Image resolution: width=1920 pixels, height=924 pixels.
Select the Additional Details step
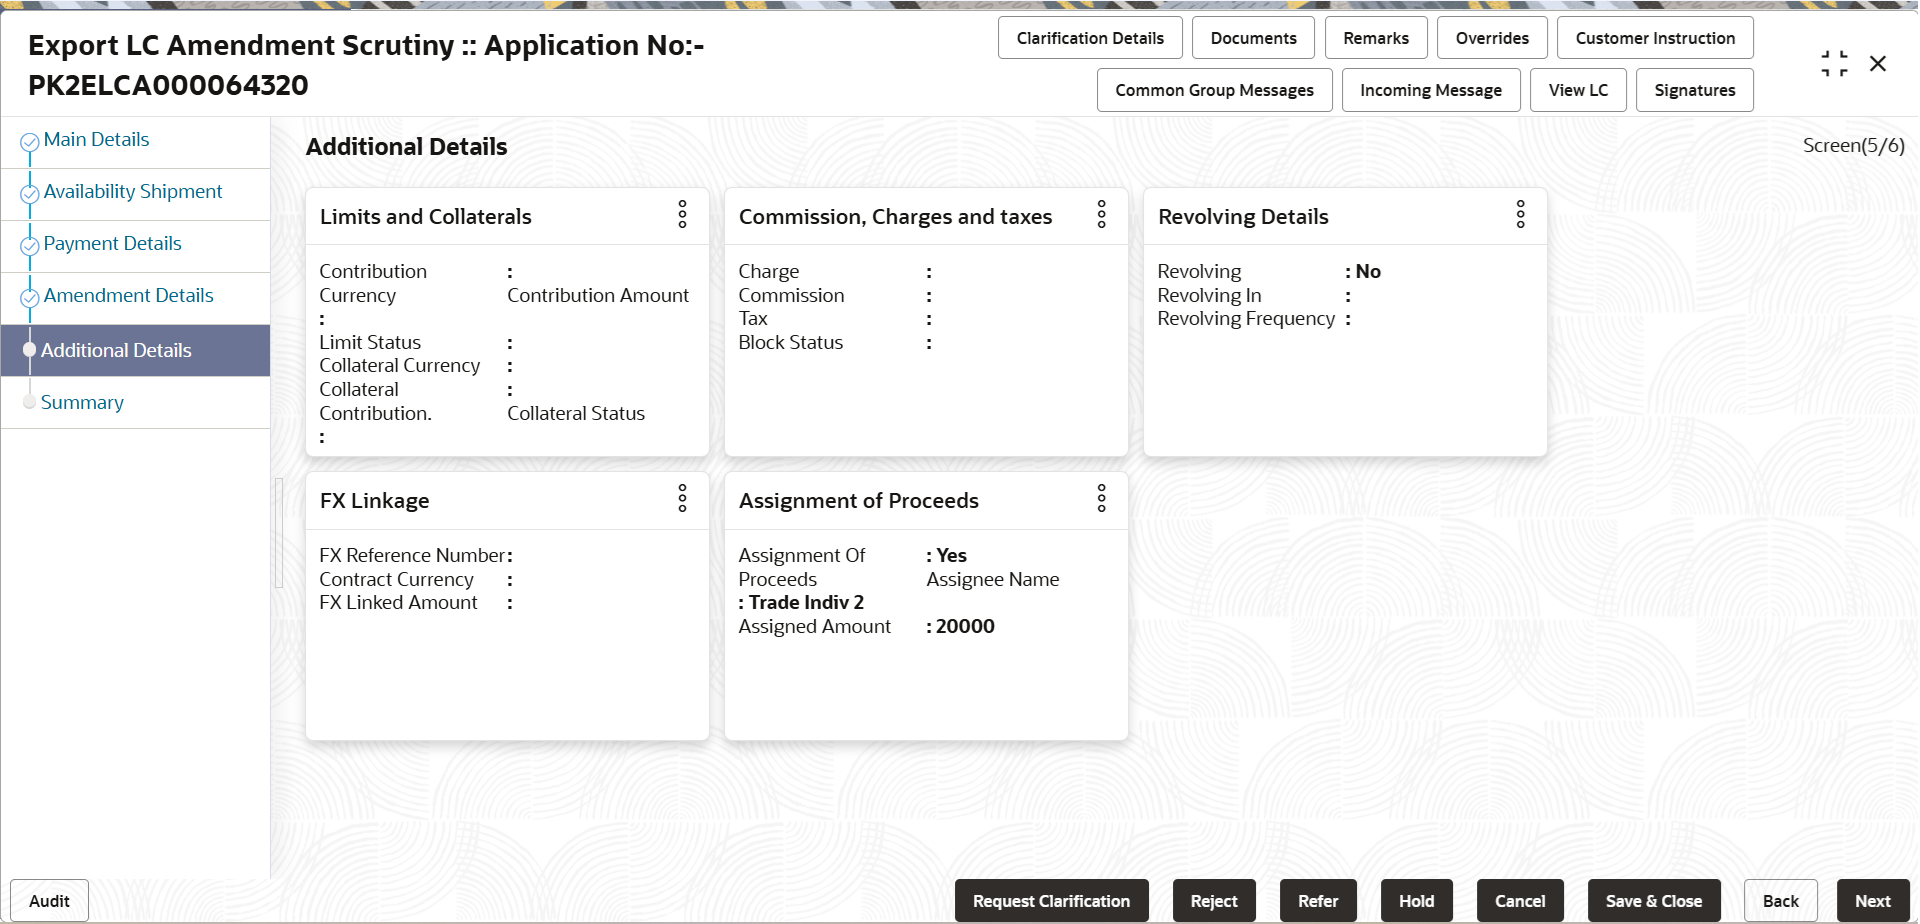pyautogui.click(x=117, y=350)
